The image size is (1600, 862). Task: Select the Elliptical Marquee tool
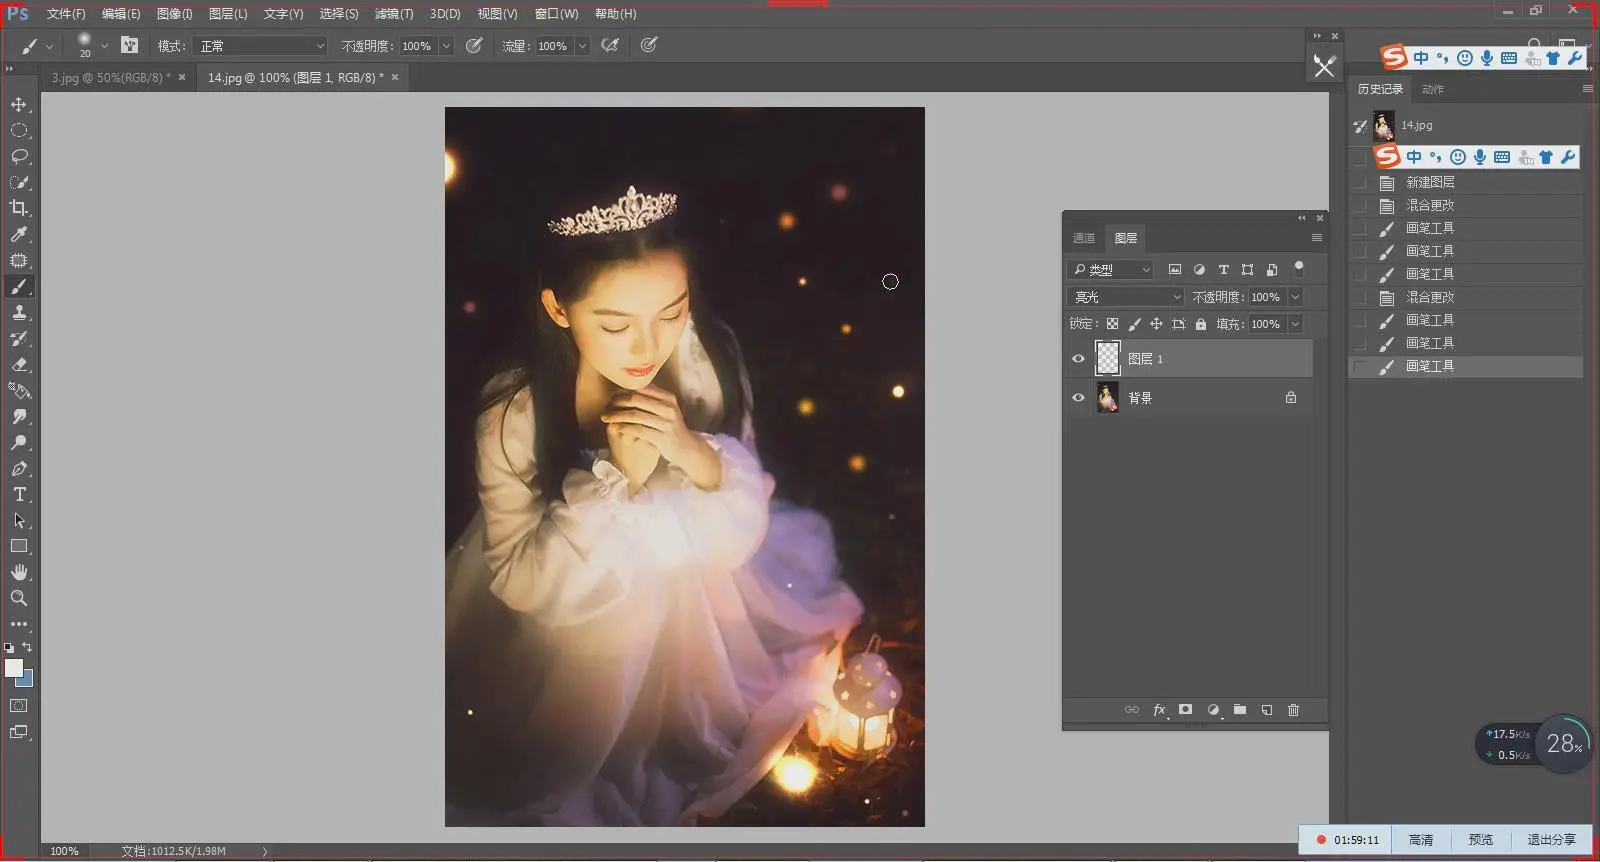[19, 130]
